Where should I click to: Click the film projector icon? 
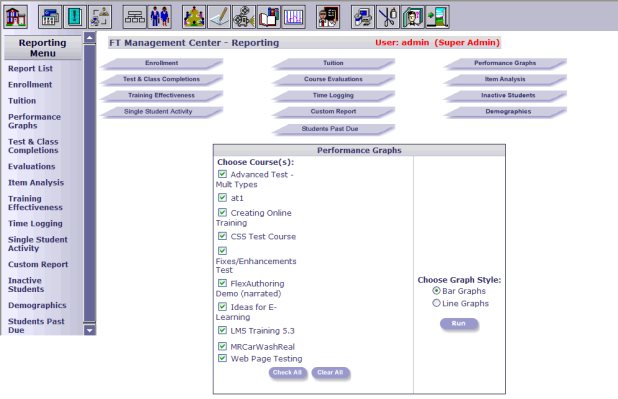click(244, 17)
